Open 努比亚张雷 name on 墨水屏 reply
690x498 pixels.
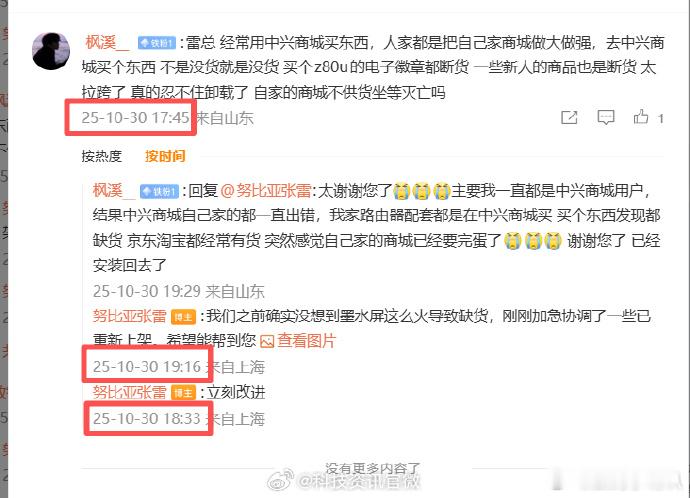(130, 316)
